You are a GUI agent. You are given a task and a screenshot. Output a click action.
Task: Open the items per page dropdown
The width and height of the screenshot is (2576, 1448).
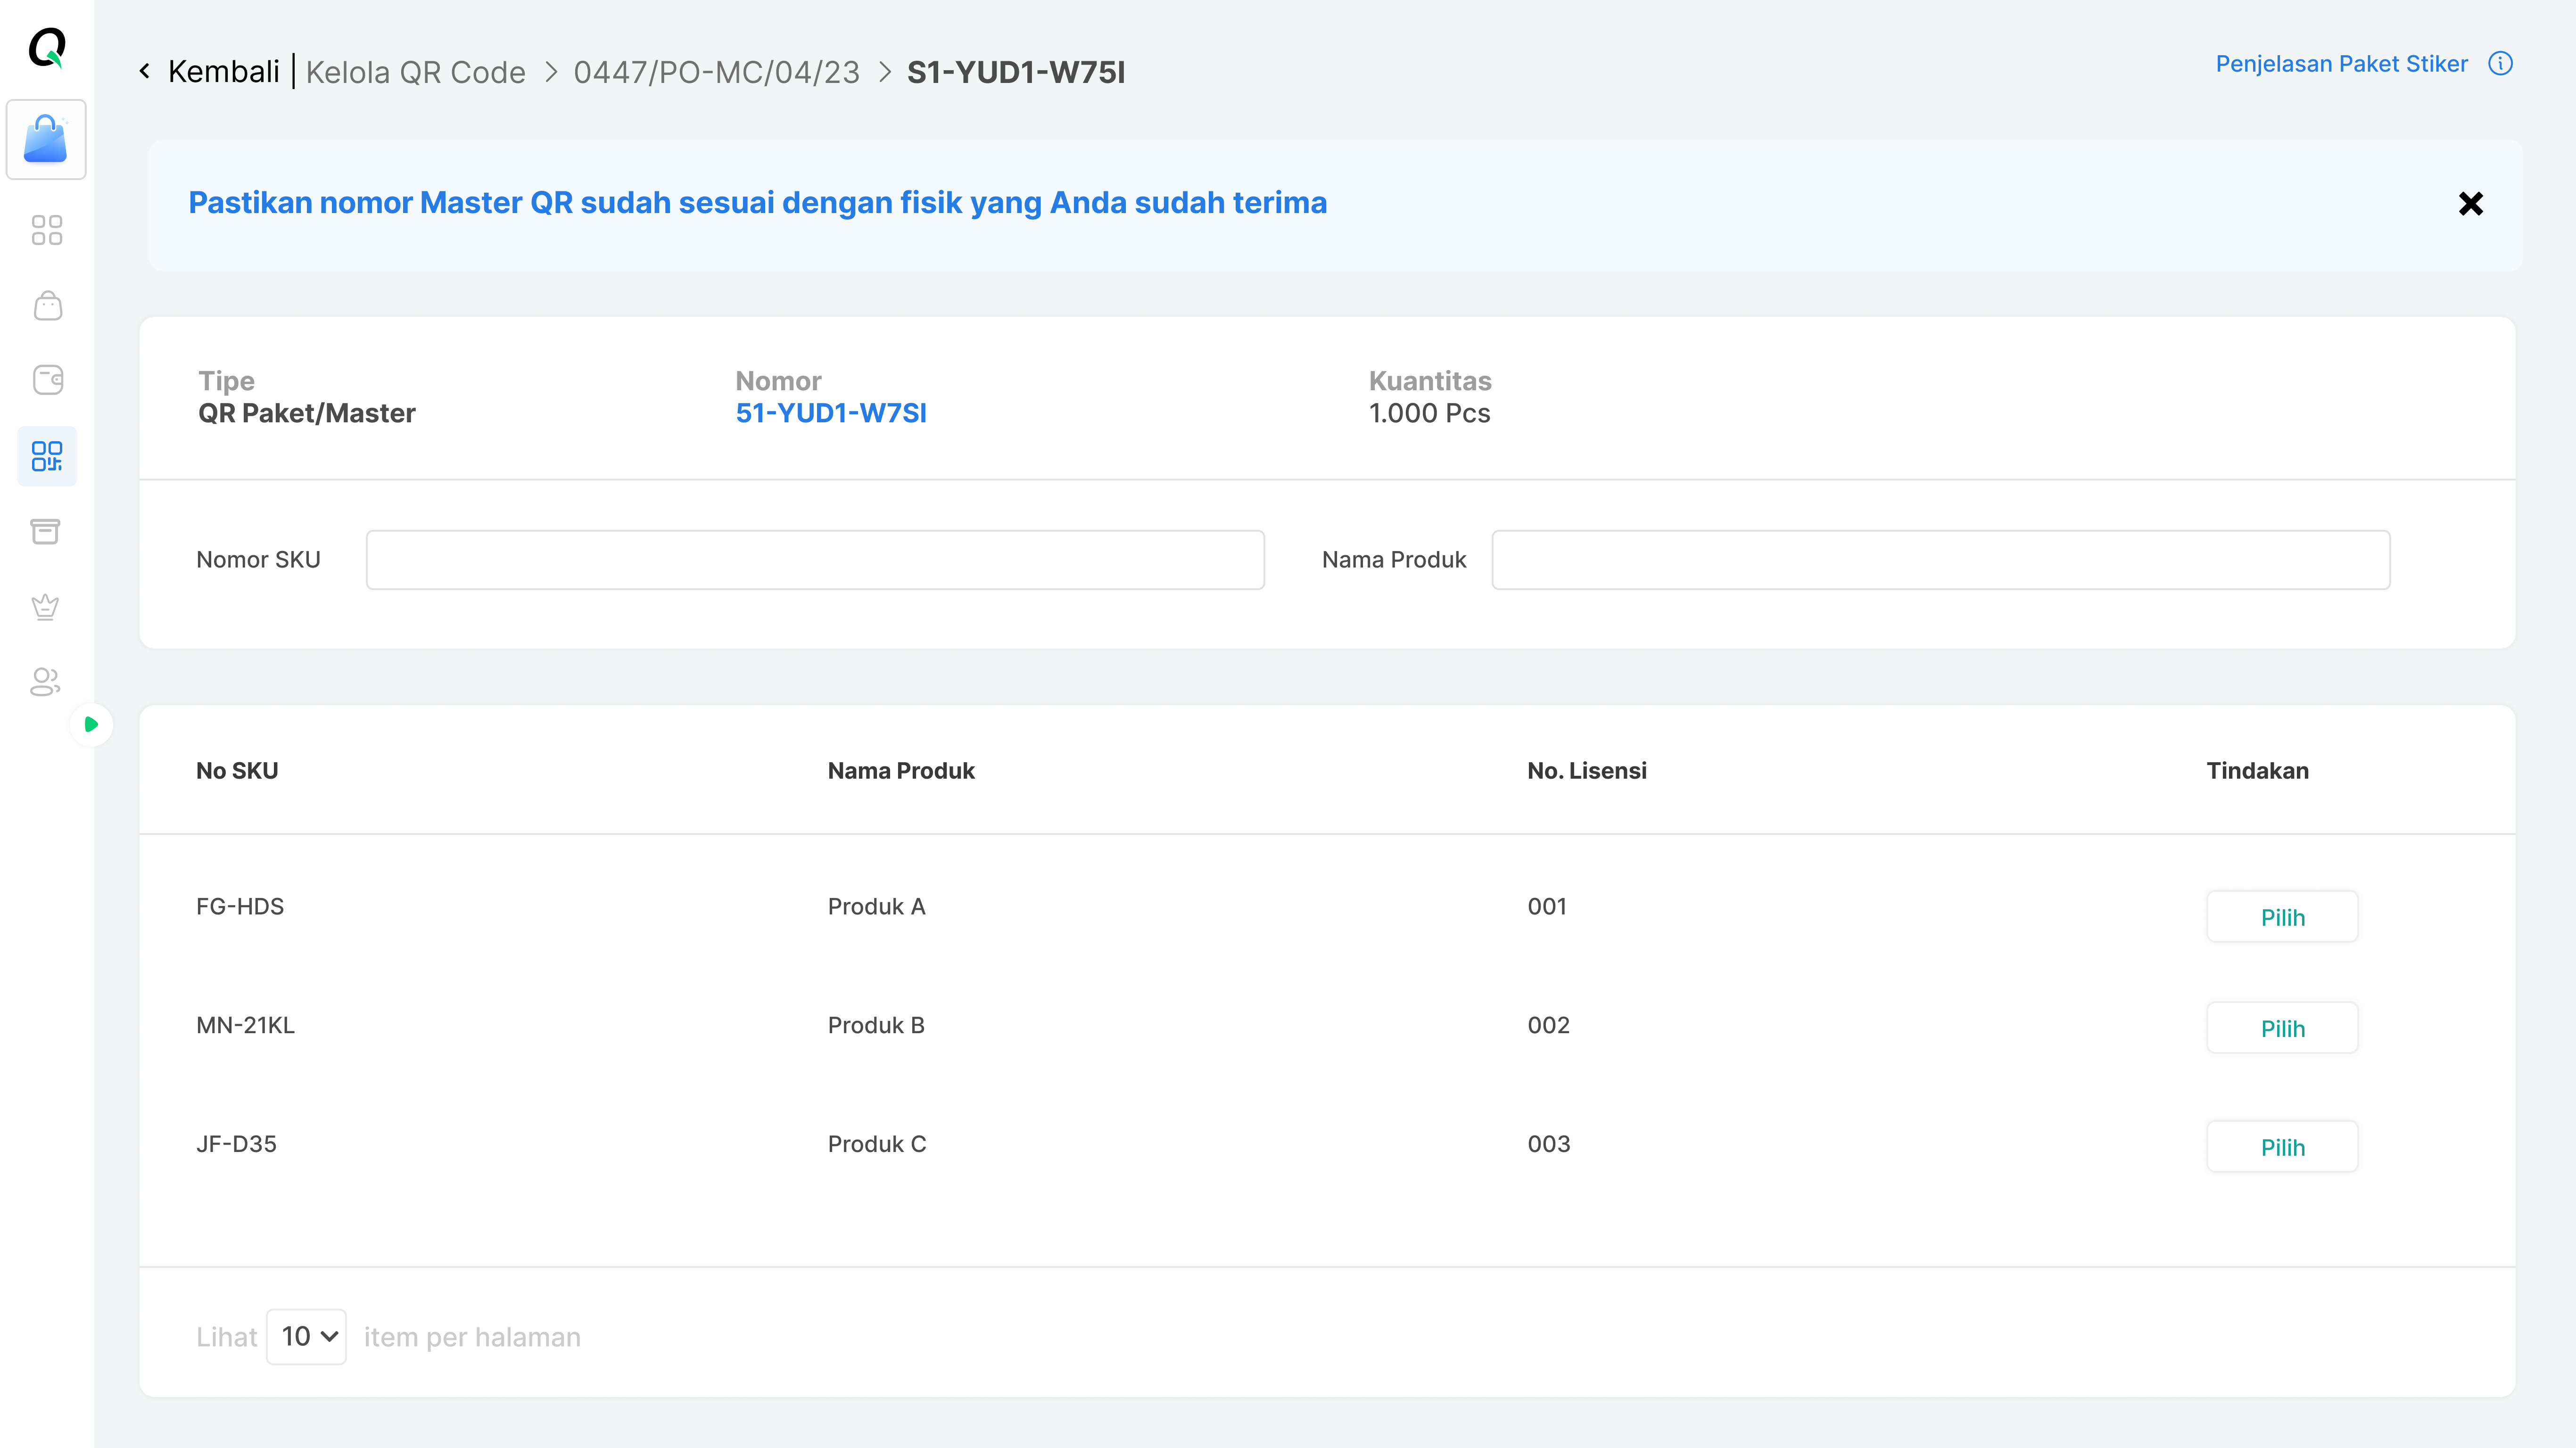306,1337
